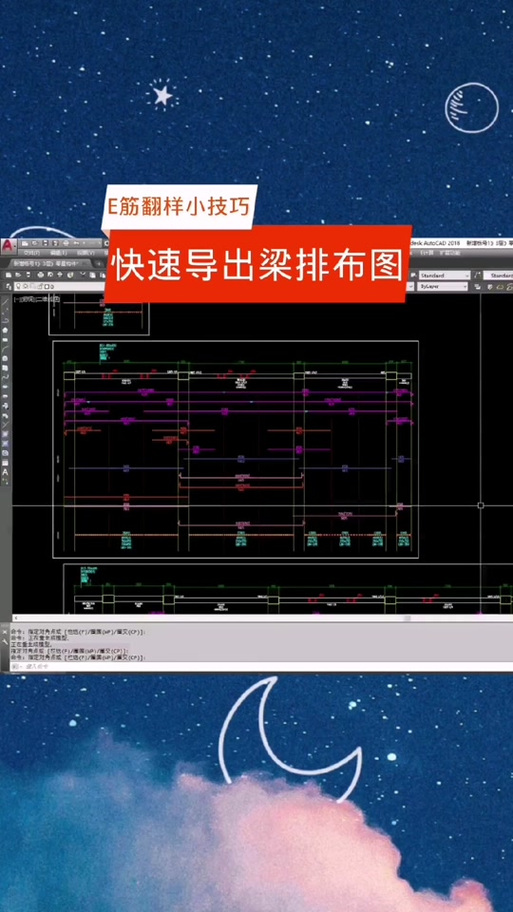Open the 视图(V) menu

[86, 253]
